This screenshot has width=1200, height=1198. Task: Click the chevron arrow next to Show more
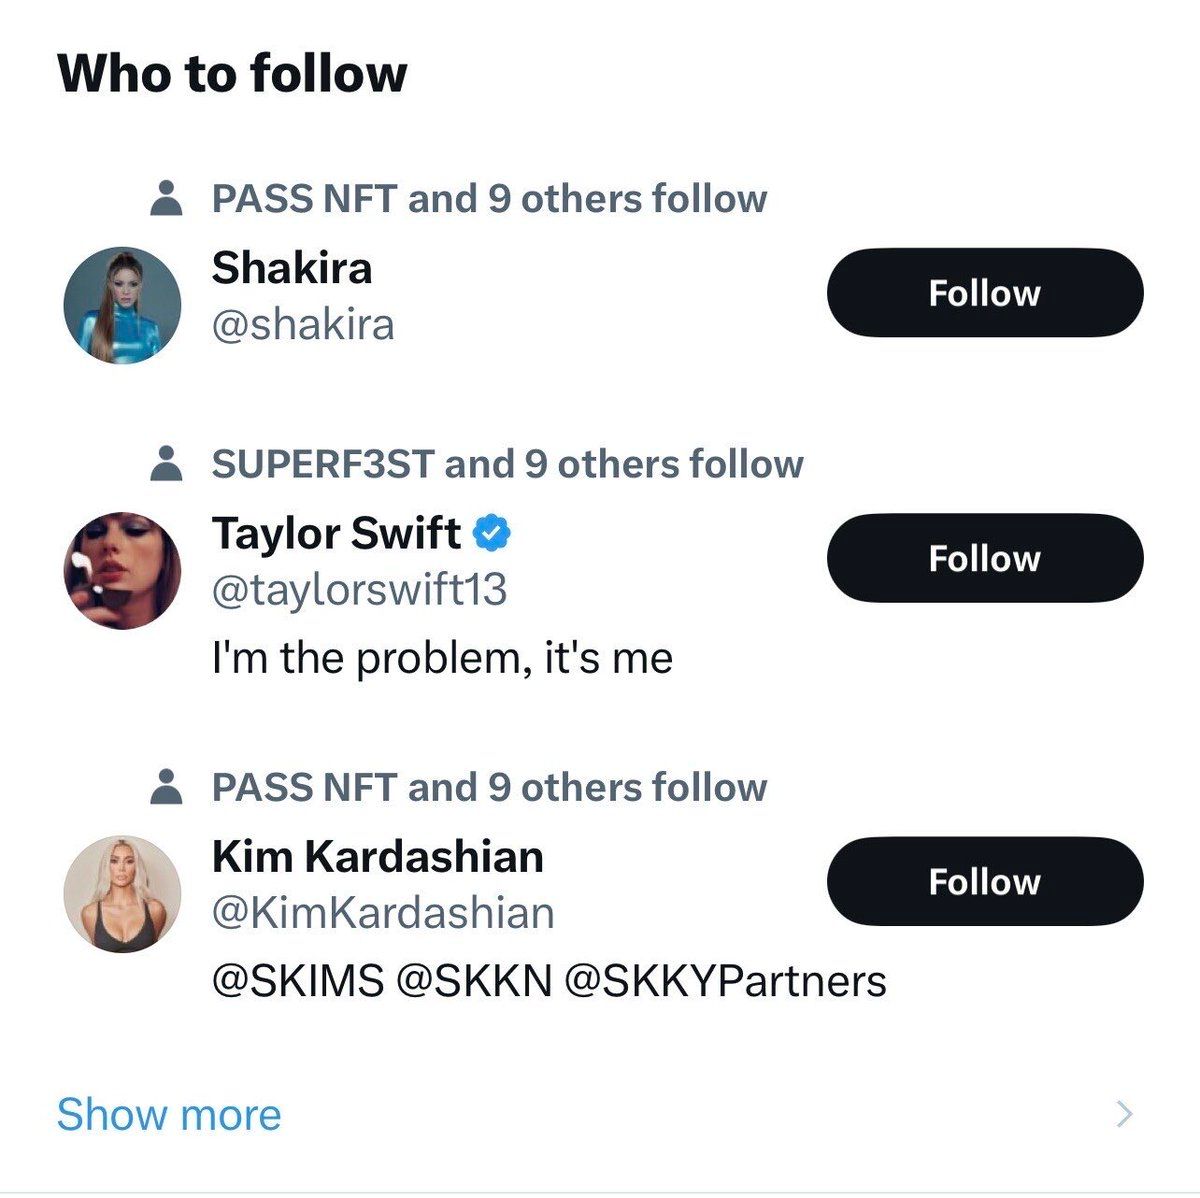[1125, 1114]
